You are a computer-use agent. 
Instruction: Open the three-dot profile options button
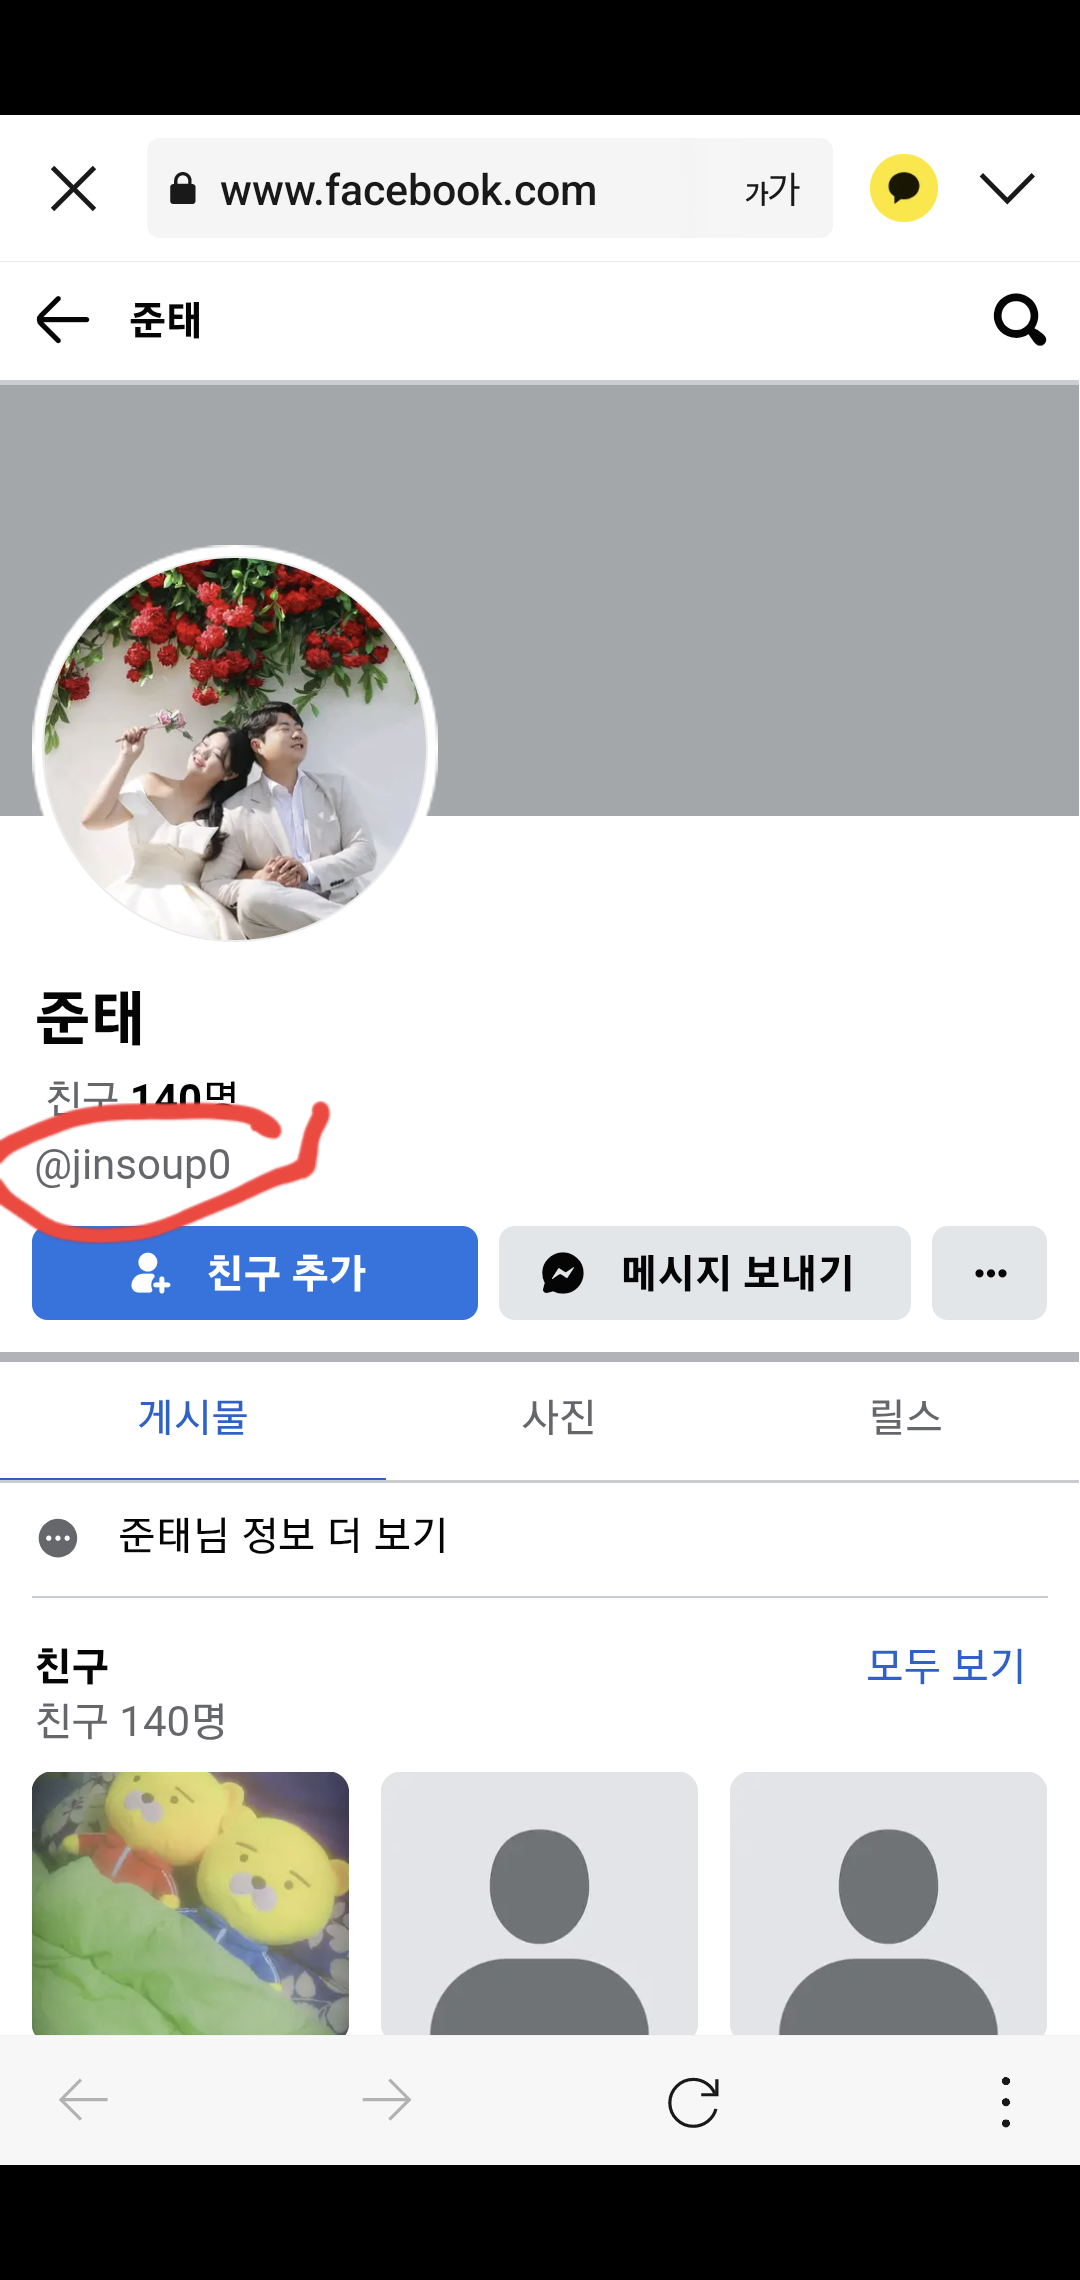point(990,1273)
